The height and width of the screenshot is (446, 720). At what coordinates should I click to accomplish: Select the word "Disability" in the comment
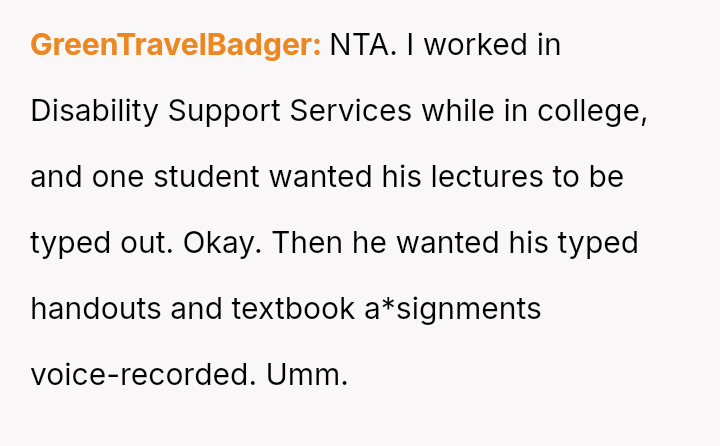point(94,111)
